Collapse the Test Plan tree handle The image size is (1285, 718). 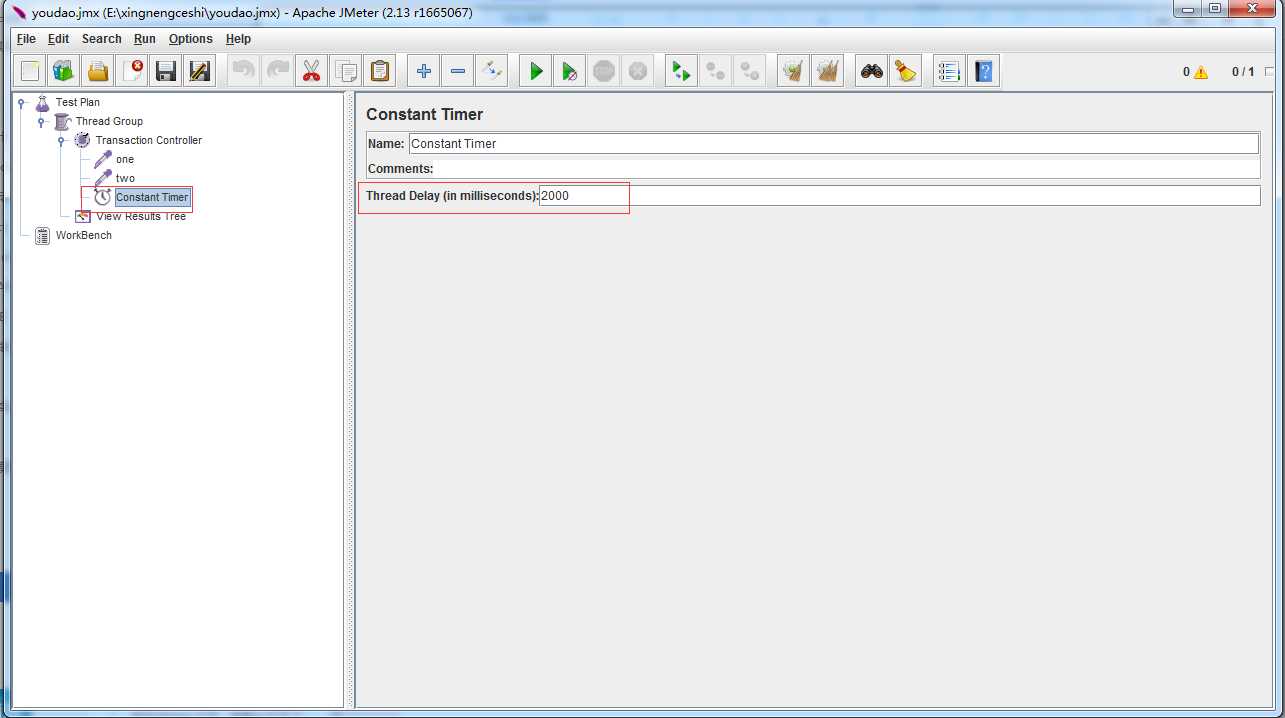[21, 102]
